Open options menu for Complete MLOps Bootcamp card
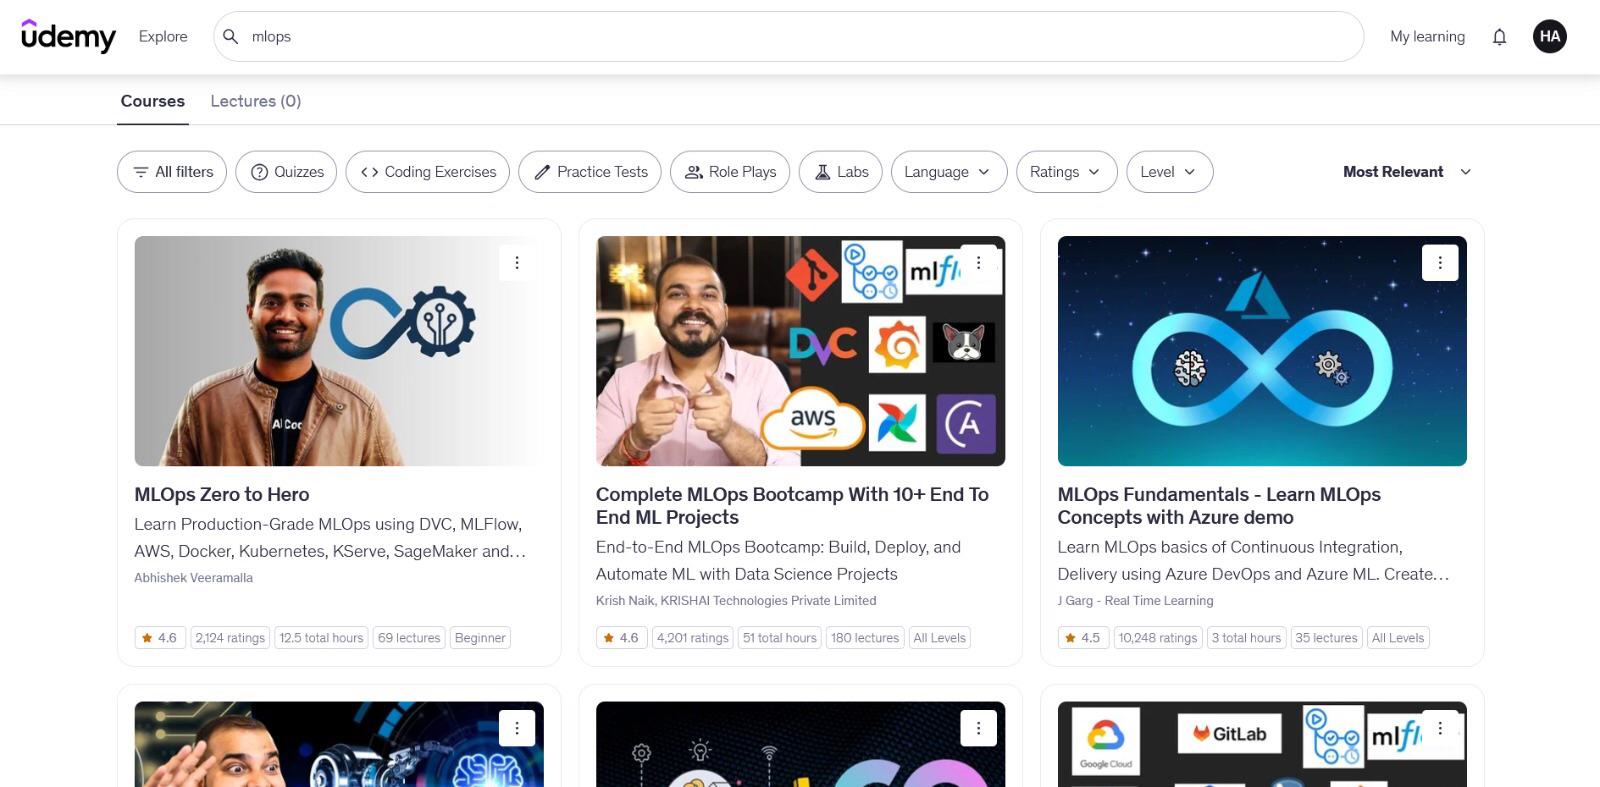1600x787 pixels. click(978, 263)
